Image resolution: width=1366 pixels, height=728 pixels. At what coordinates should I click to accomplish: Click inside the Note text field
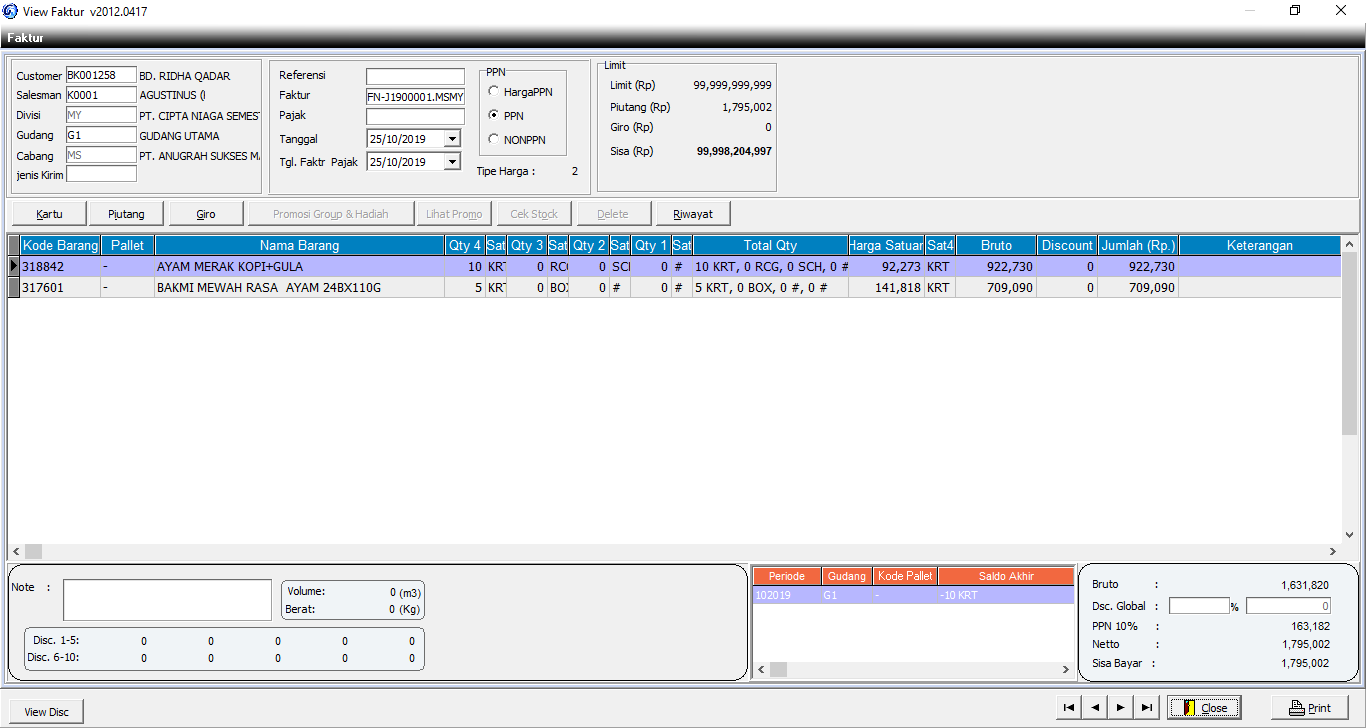[167, 600]
